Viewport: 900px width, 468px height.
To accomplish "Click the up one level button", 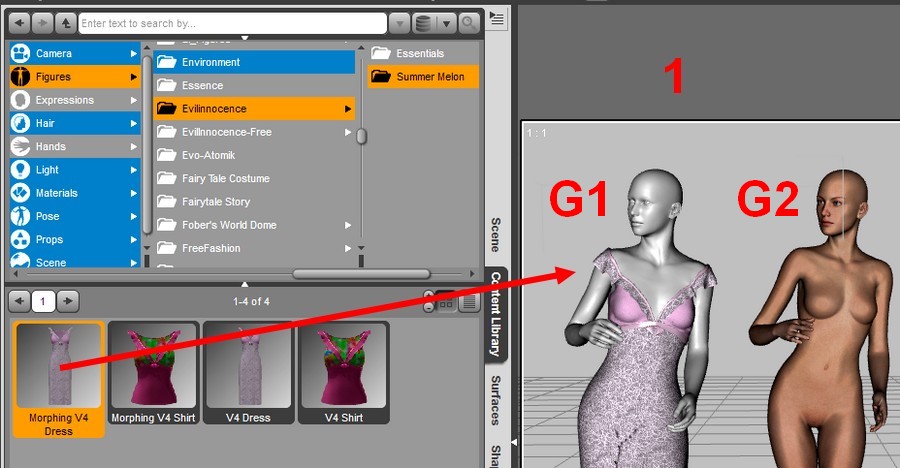I will [x=65, y=23].
